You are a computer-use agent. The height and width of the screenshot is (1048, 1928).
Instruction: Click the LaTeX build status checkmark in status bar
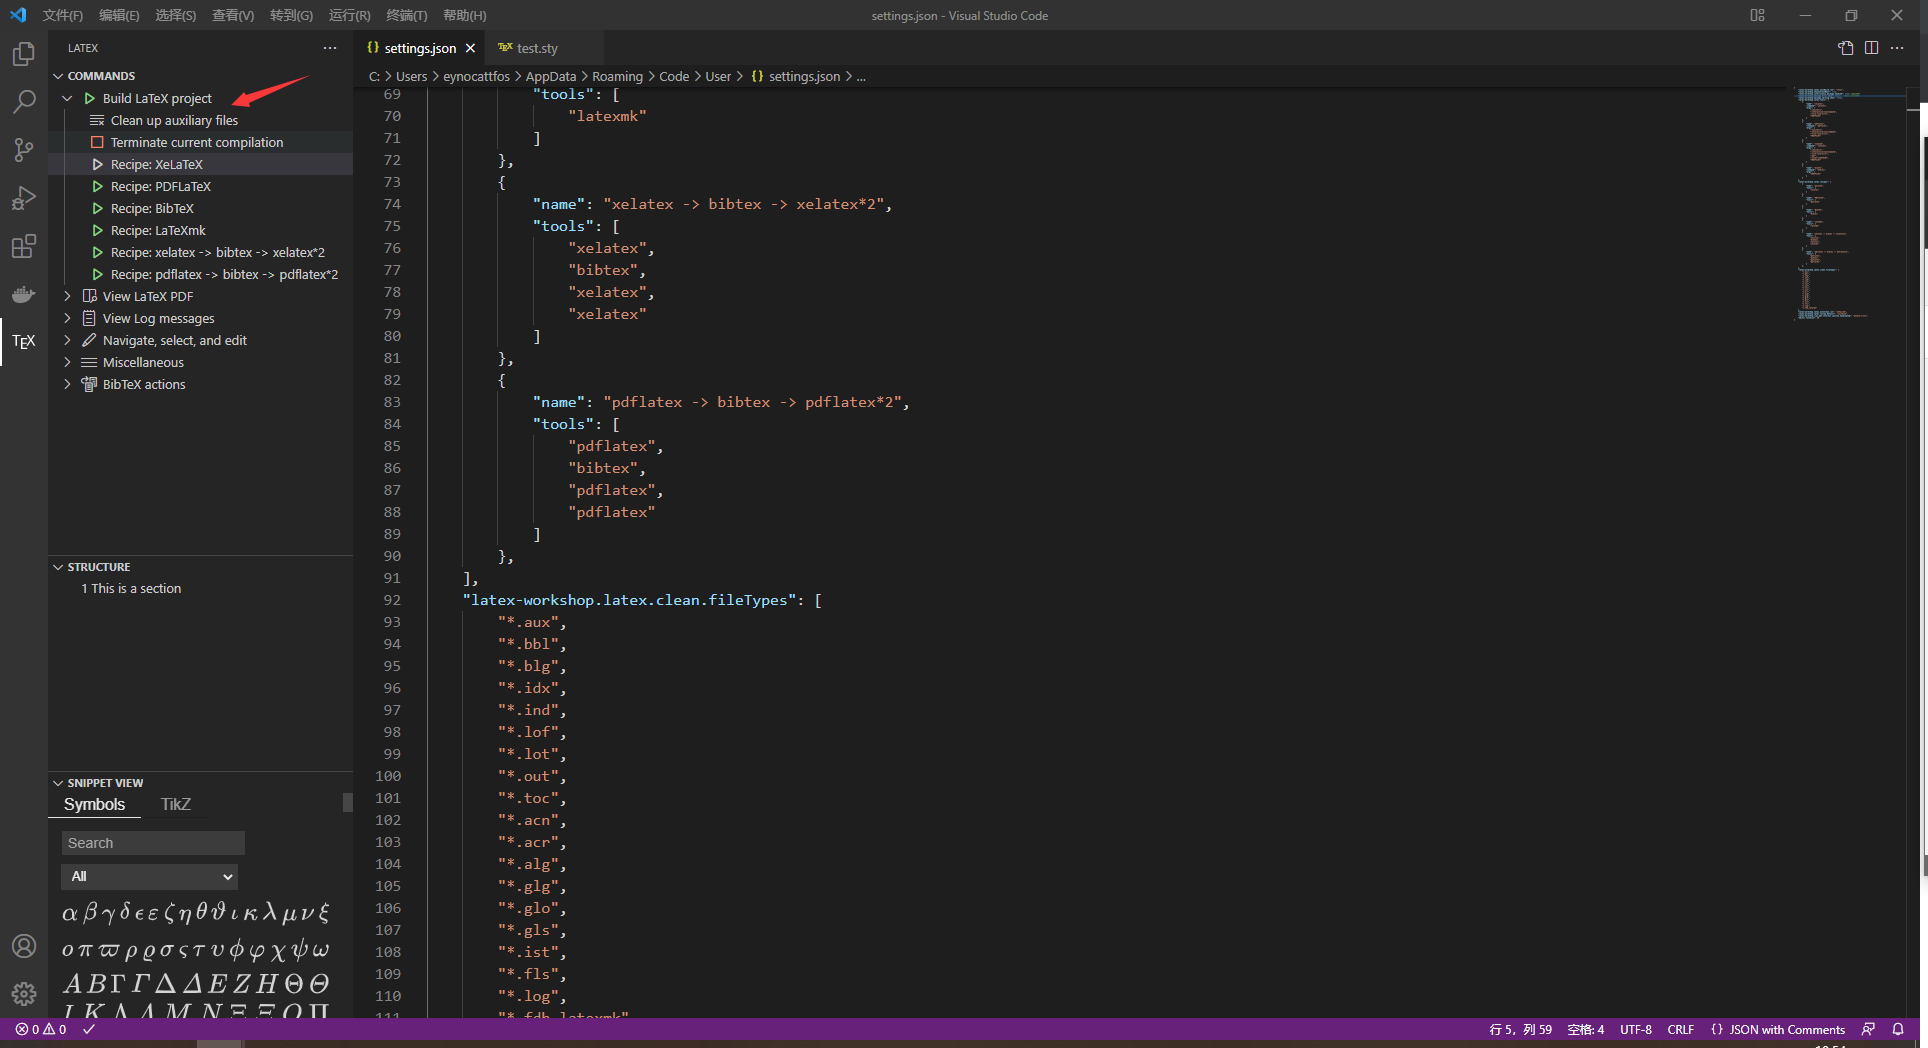[89, 1029]
